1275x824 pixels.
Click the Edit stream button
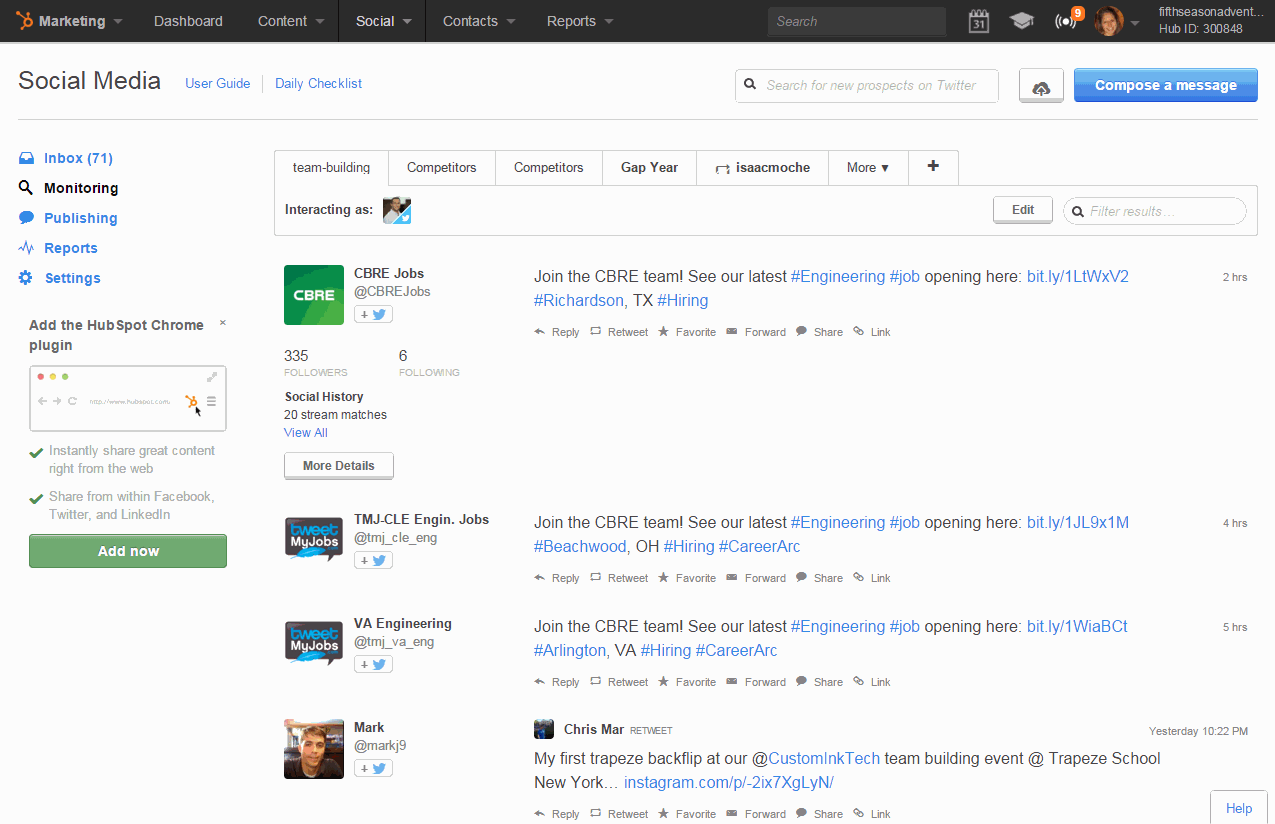click(x=1023, y=210)
